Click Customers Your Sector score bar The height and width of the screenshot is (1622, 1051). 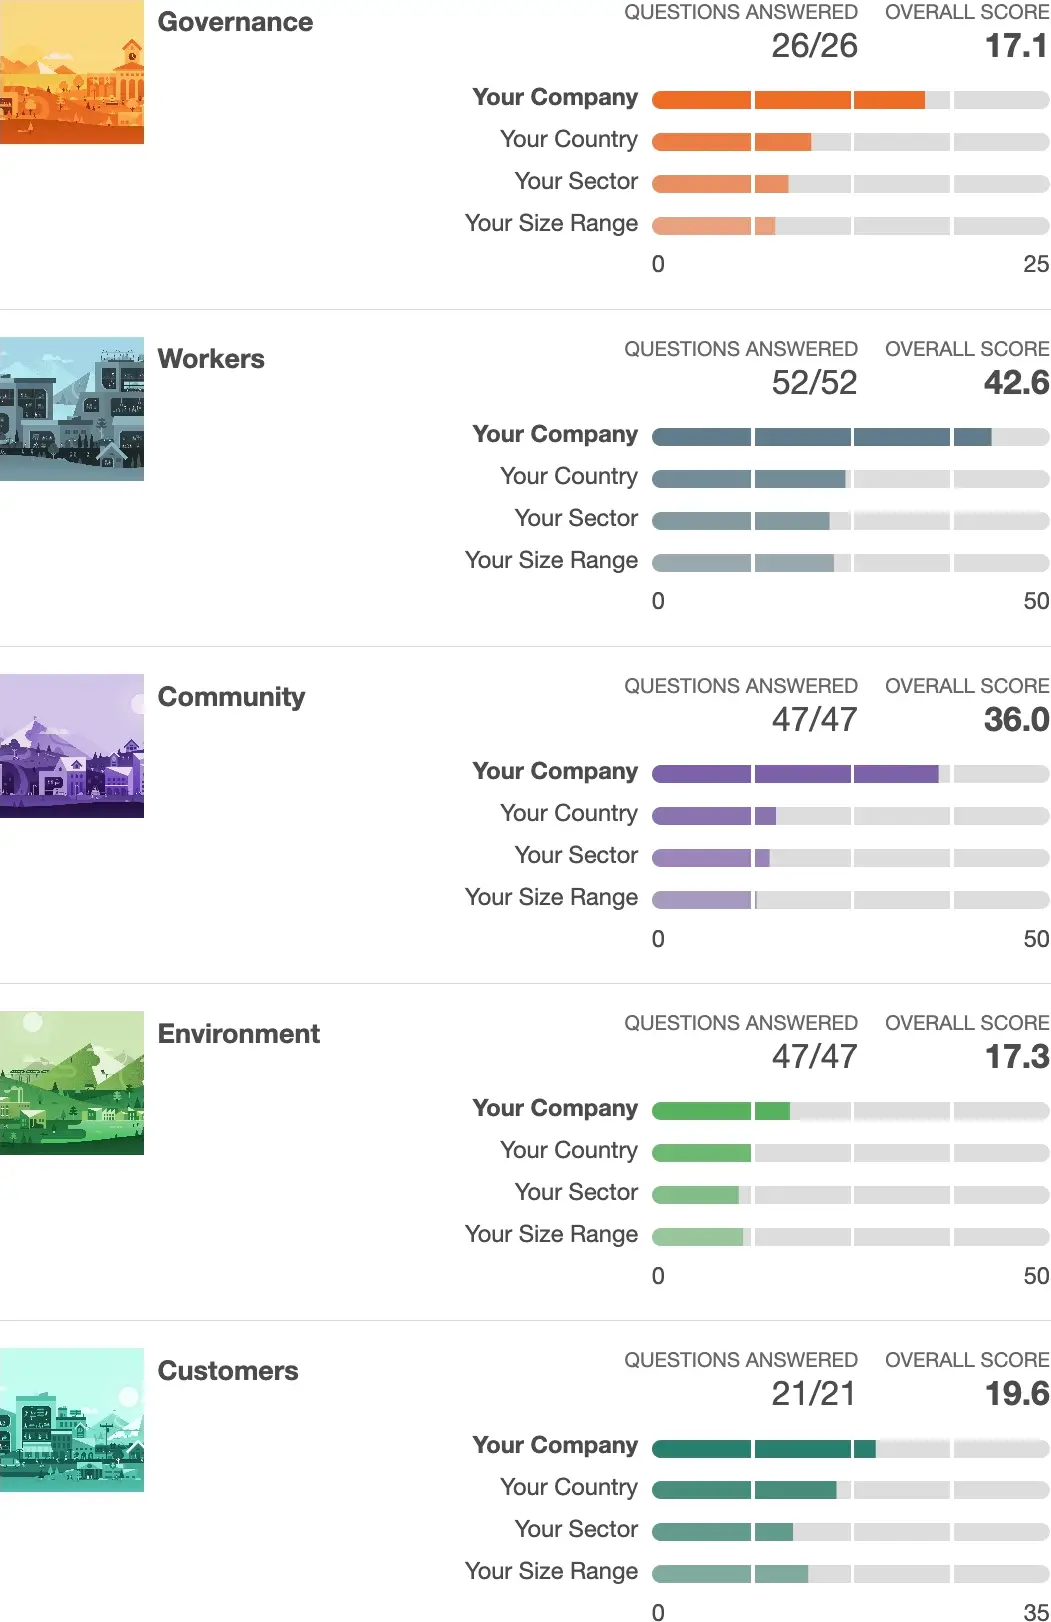pyautogui.click(x=850, y=1532)
